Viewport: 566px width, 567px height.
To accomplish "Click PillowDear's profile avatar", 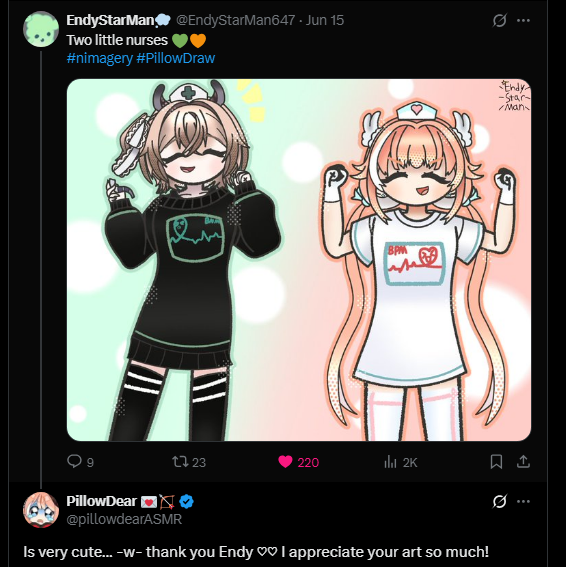I will tap(41, 510).
